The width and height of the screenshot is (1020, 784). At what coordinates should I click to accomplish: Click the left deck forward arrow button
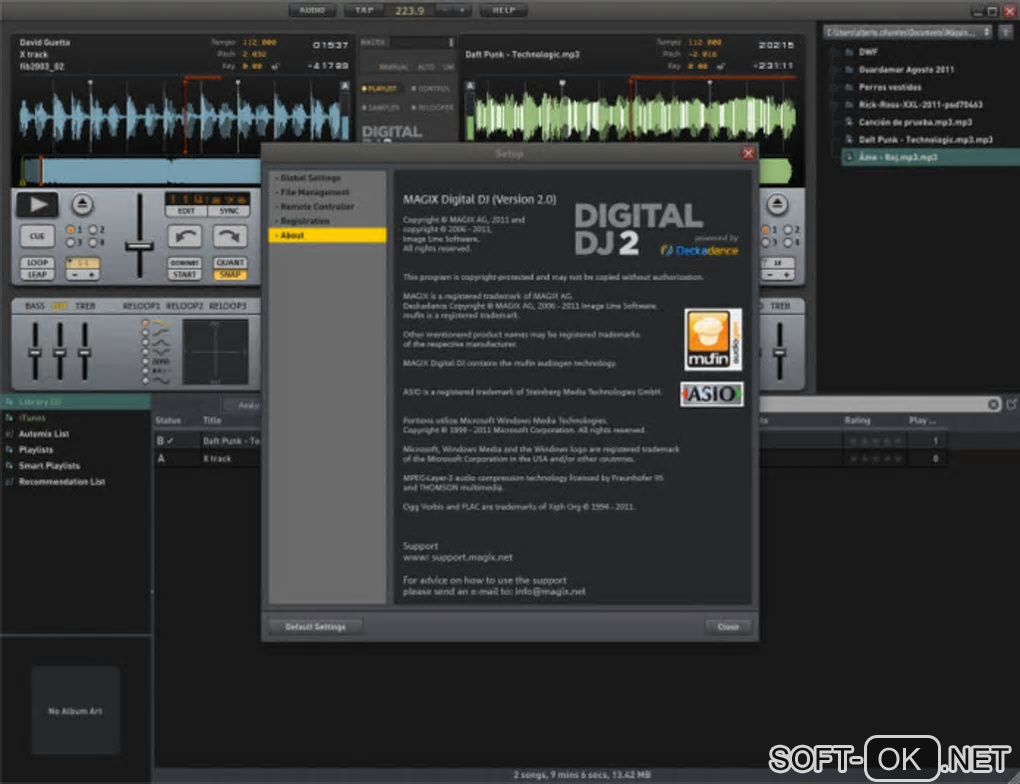[230, 236]
